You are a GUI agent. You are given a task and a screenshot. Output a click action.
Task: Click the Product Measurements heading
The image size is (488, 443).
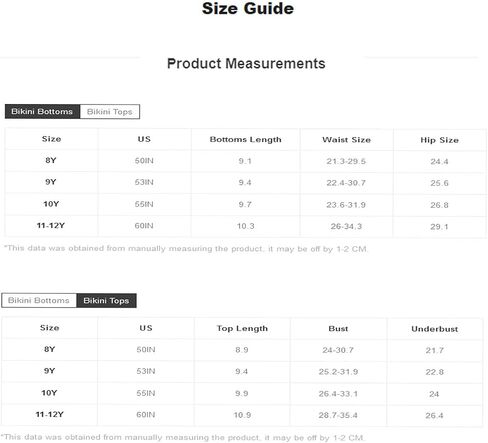coord(246,63)
